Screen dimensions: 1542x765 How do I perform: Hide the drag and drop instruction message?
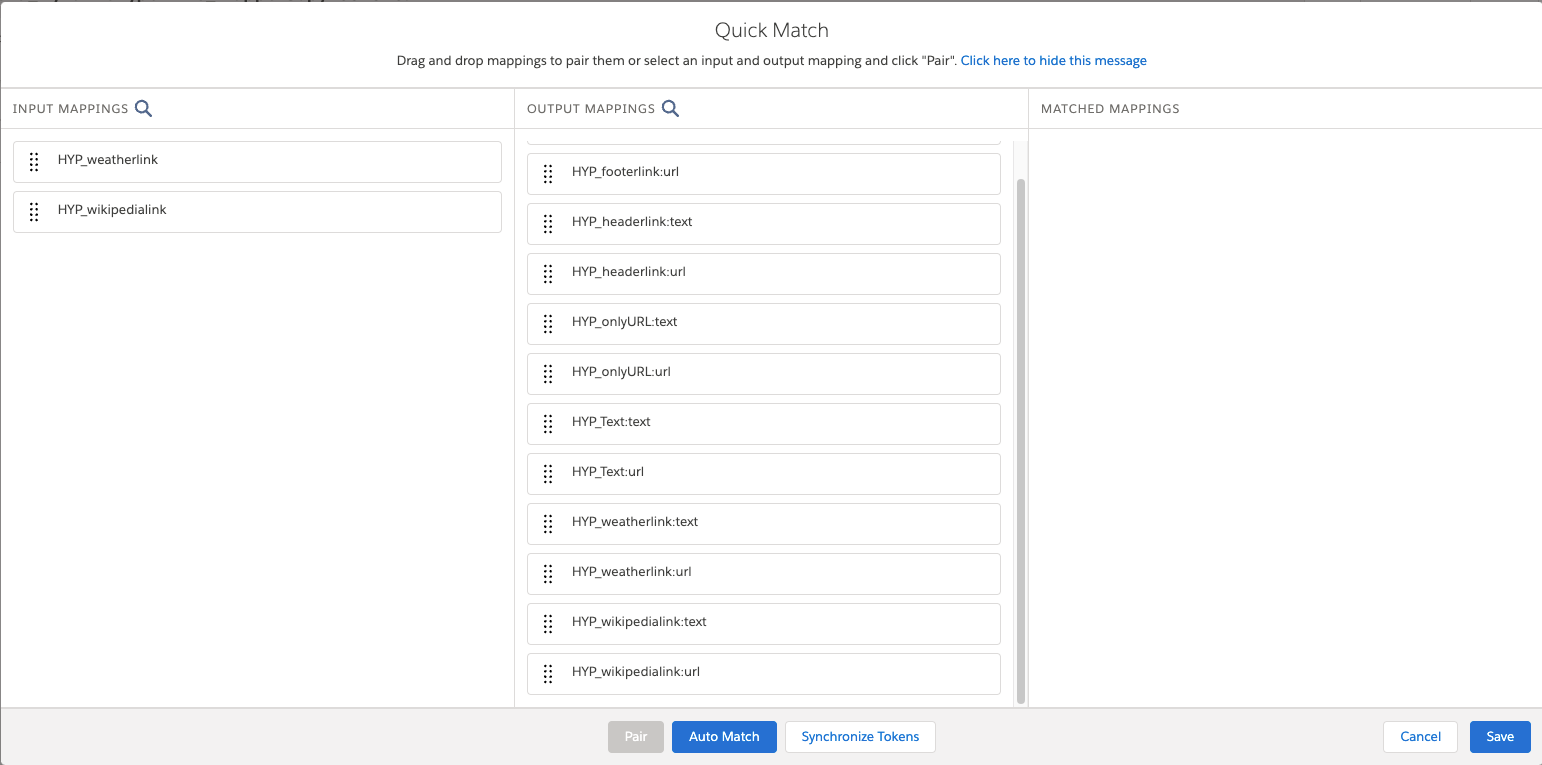point(1053,60)
